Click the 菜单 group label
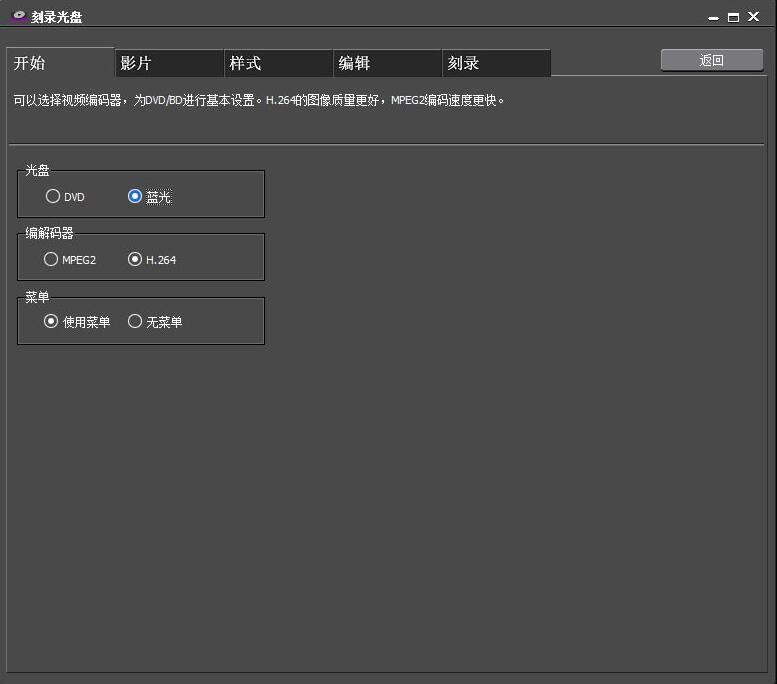 pyautogui.click(x=37, y=297)
